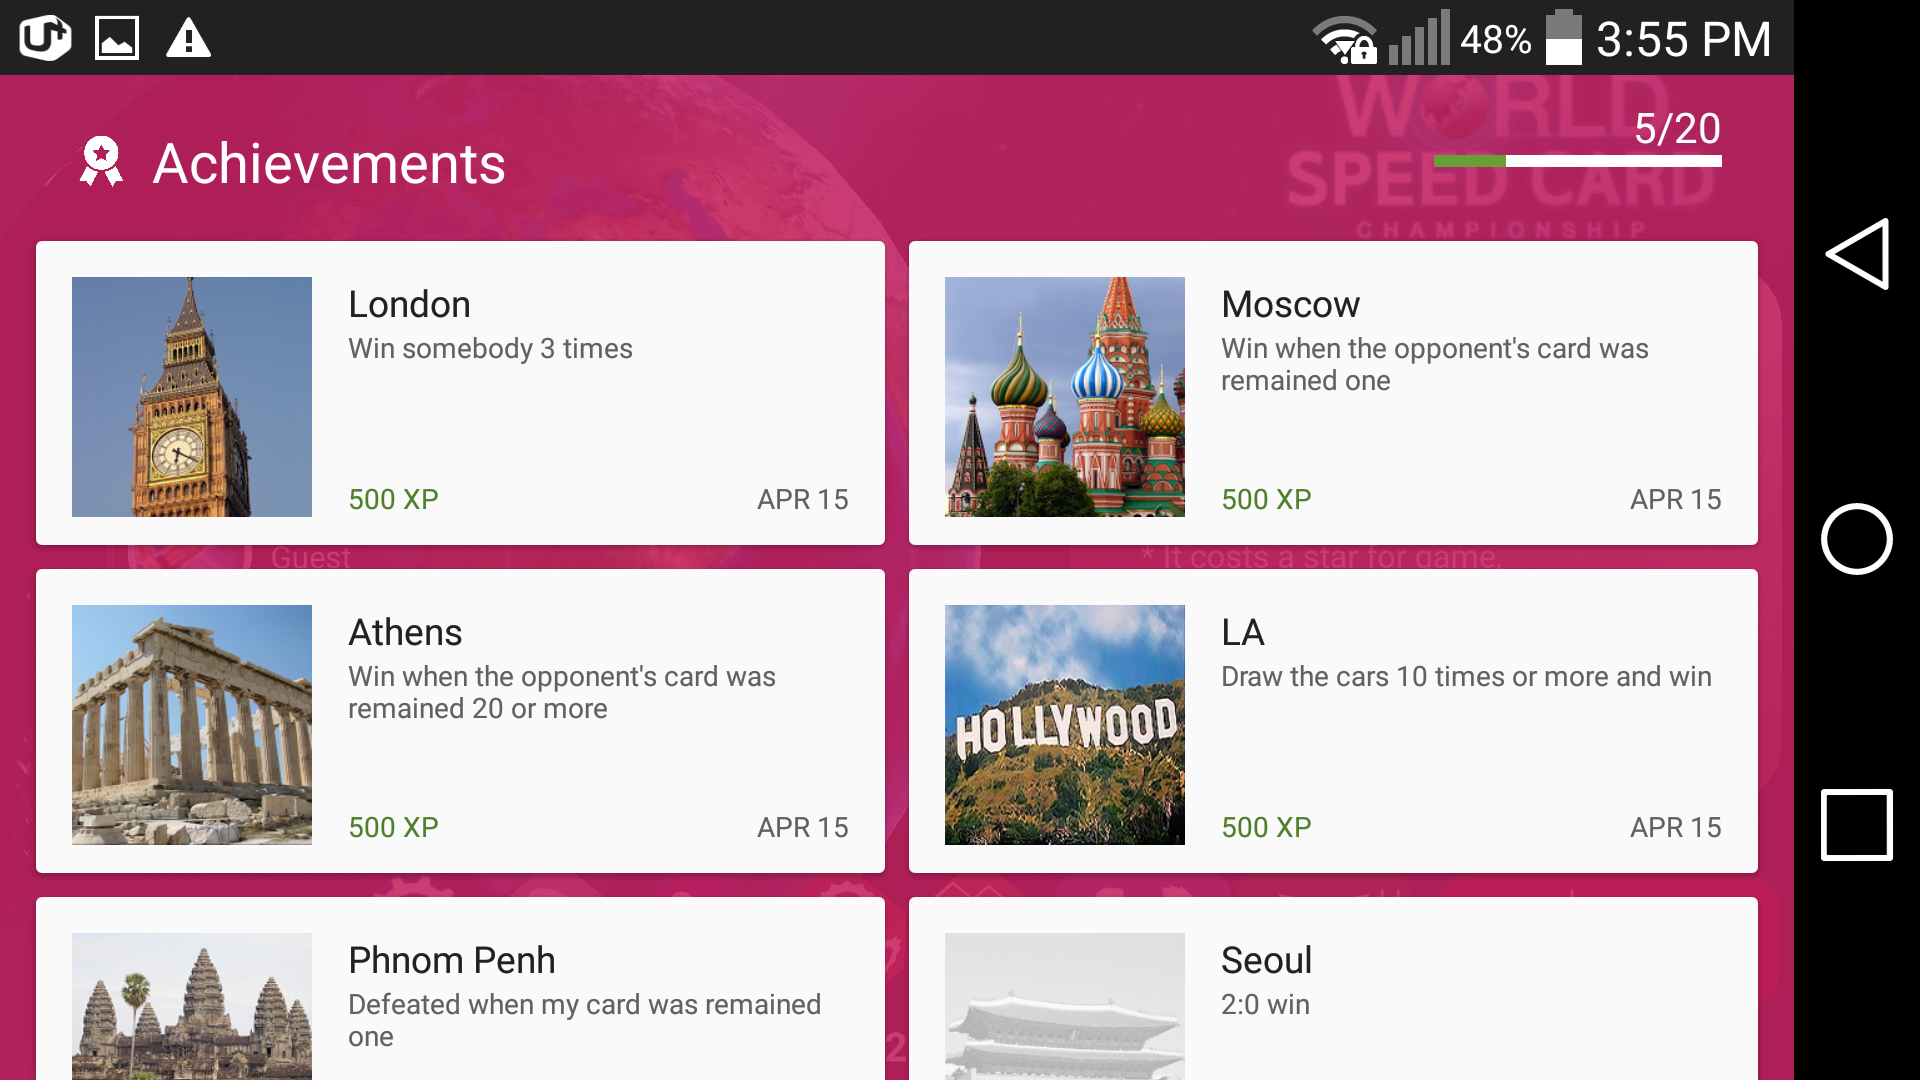Open the London Big Ben thumbnail
Image resolution: width=1920 pixels, height=1080 pixels.
click(x=192, y=397)
